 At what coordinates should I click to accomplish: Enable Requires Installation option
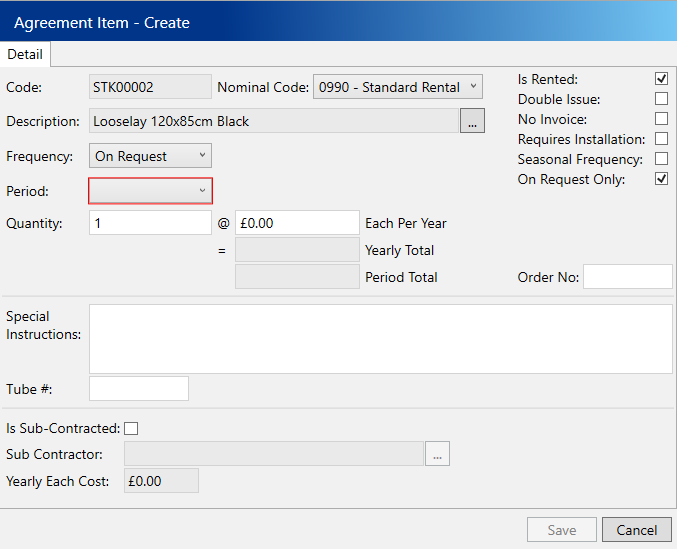coord(661,139)
